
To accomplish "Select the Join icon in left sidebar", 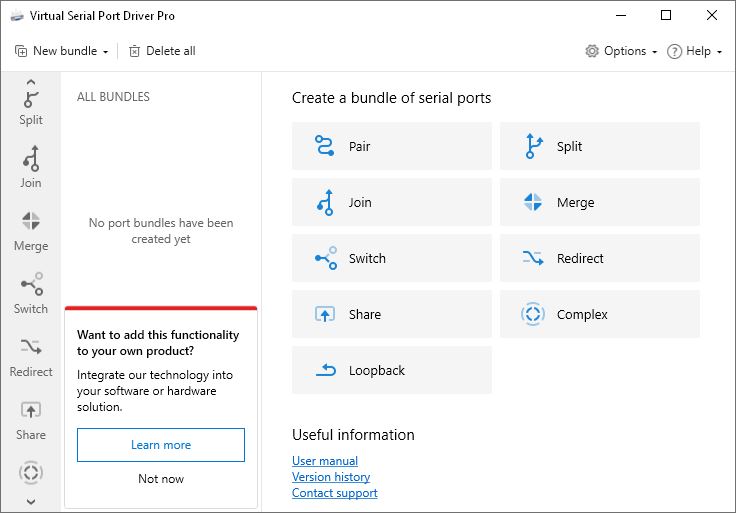I will point(31,167).
